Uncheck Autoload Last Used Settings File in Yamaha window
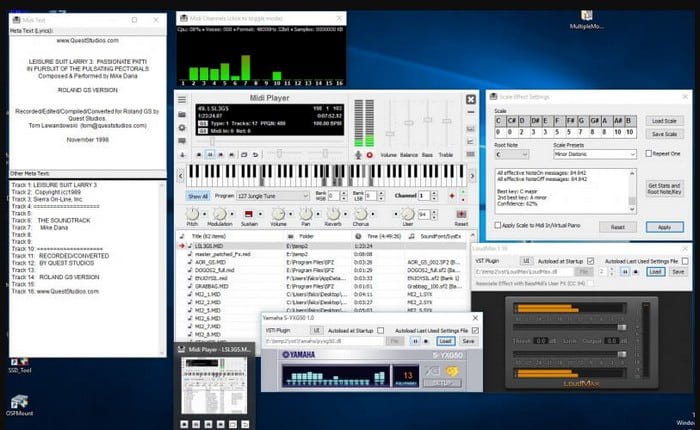 coord(475,330)
